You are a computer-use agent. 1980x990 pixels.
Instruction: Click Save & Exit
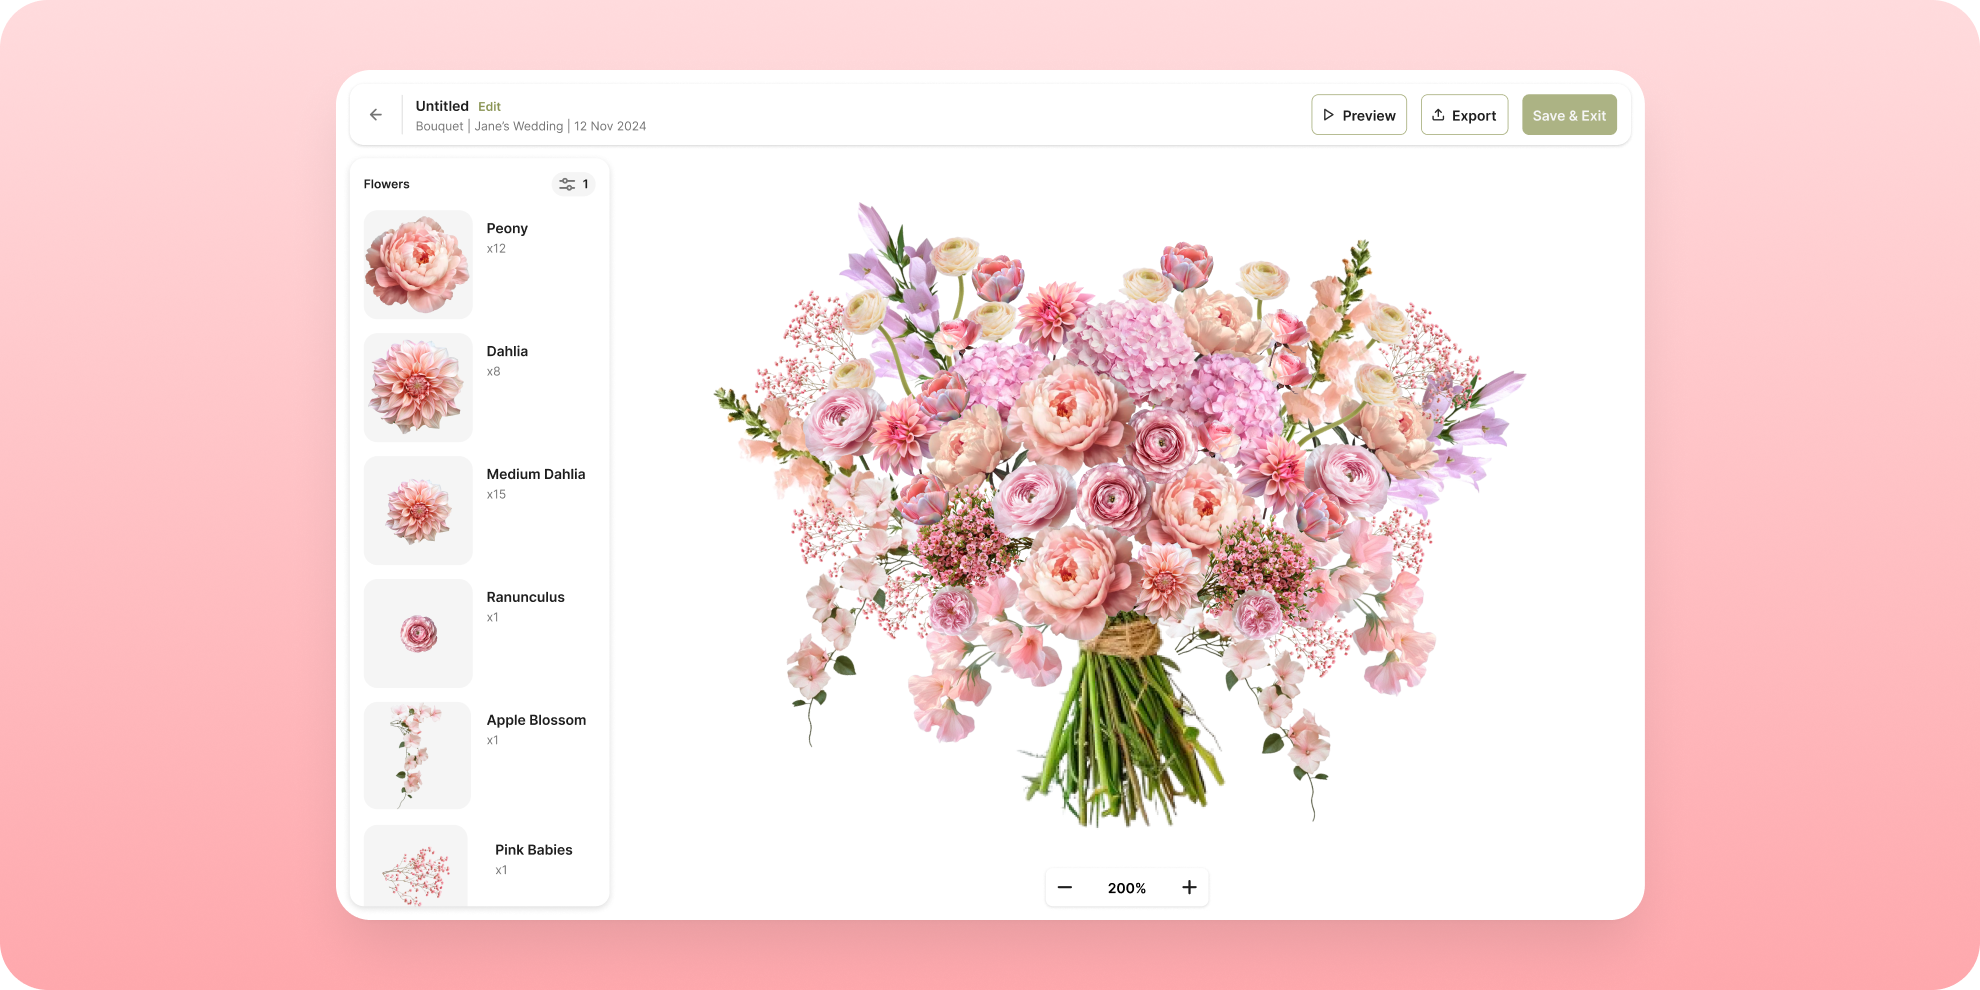1569,115
